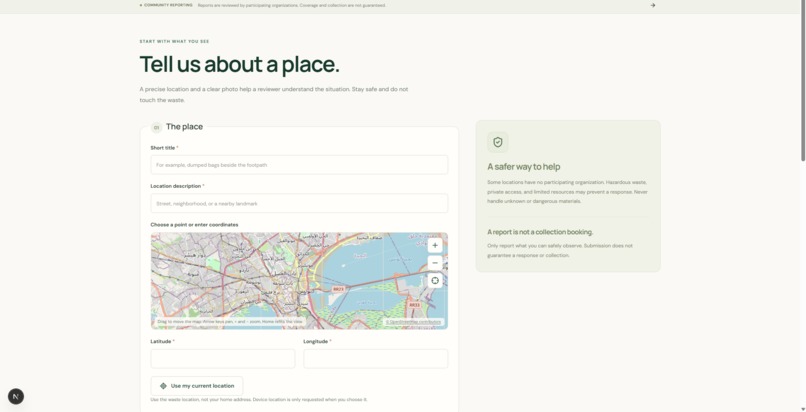
Task: Focus the Short title input
Action: pos(299,165)
